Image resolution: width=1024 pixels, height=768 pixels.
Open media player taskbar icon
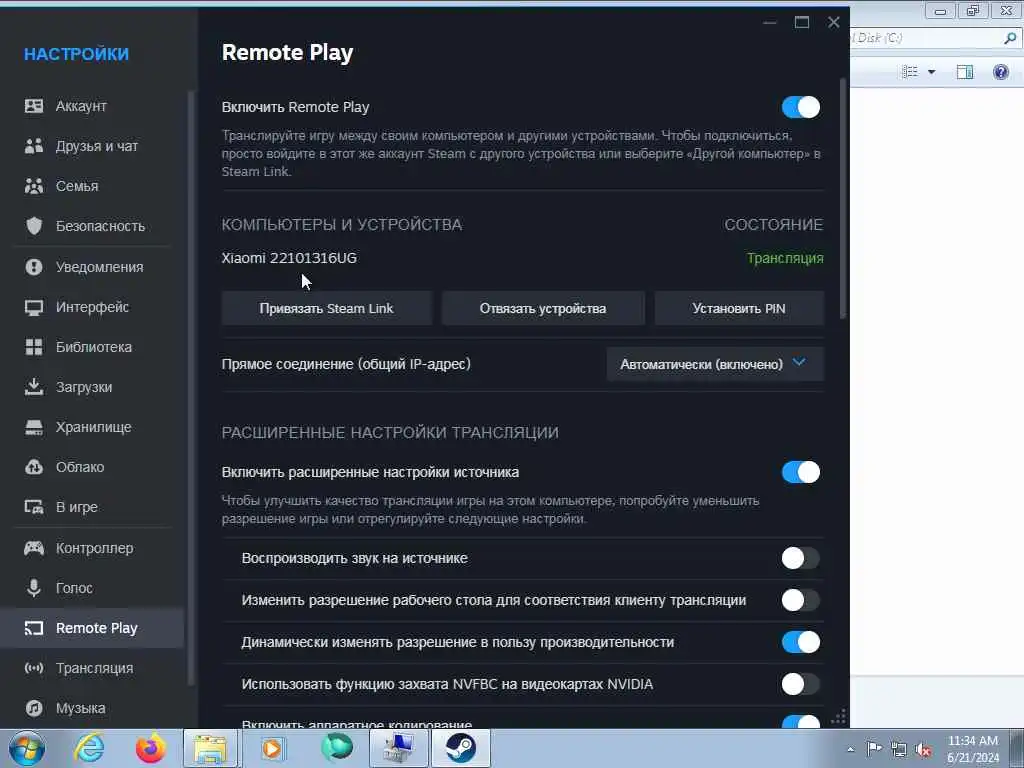(272, 748)
